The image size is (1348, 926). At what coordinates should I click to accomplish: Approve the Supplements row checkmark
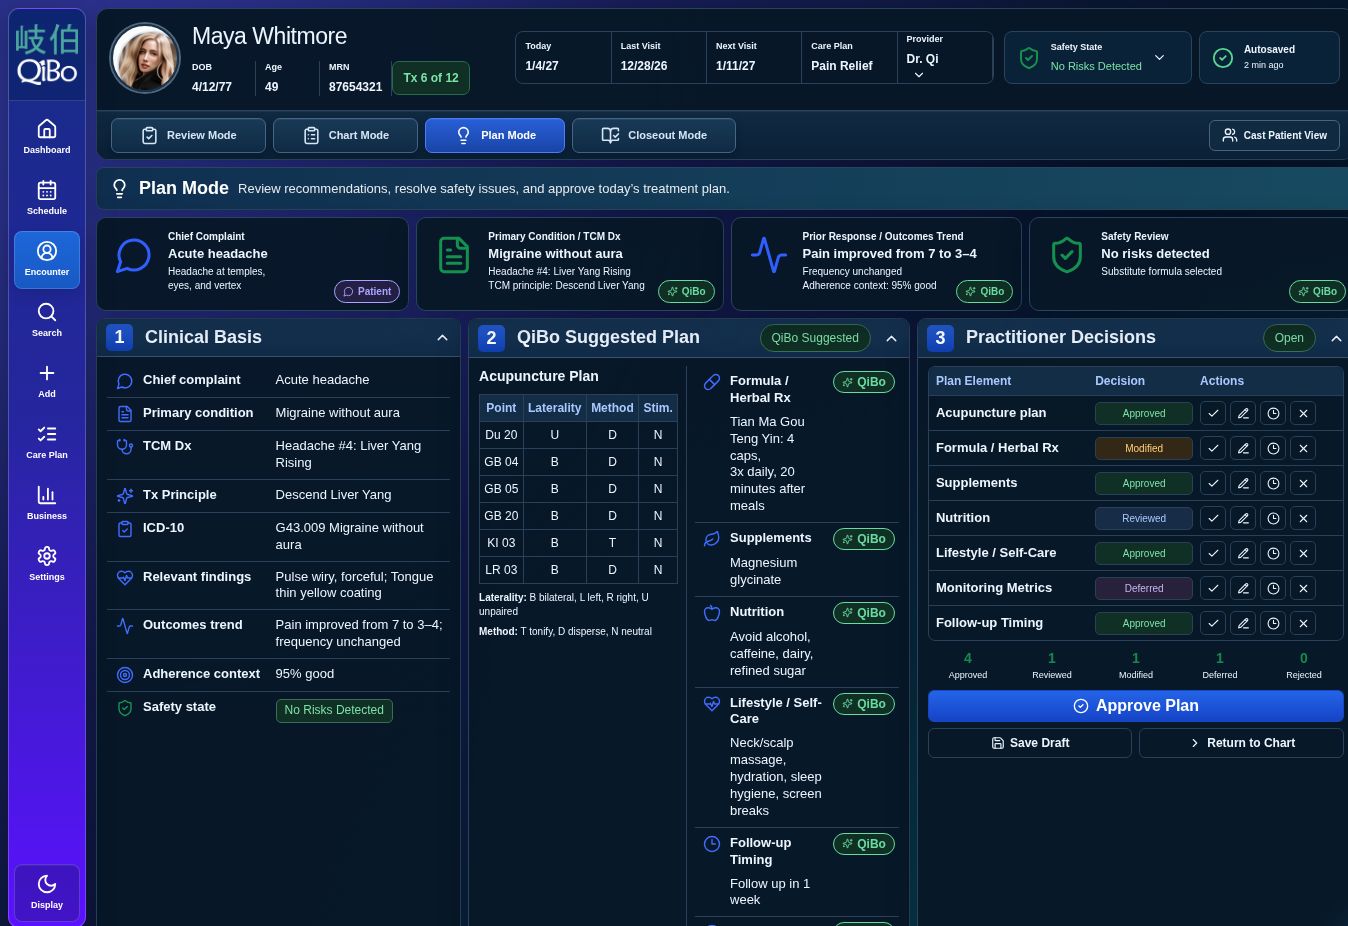point(1213,483)
